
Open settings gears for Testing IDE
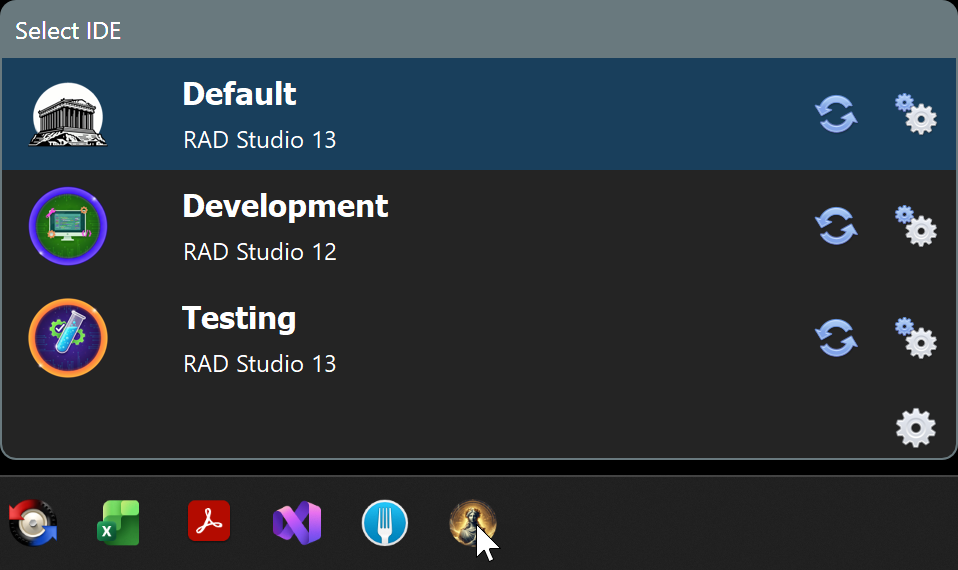[x=915, y=337]
